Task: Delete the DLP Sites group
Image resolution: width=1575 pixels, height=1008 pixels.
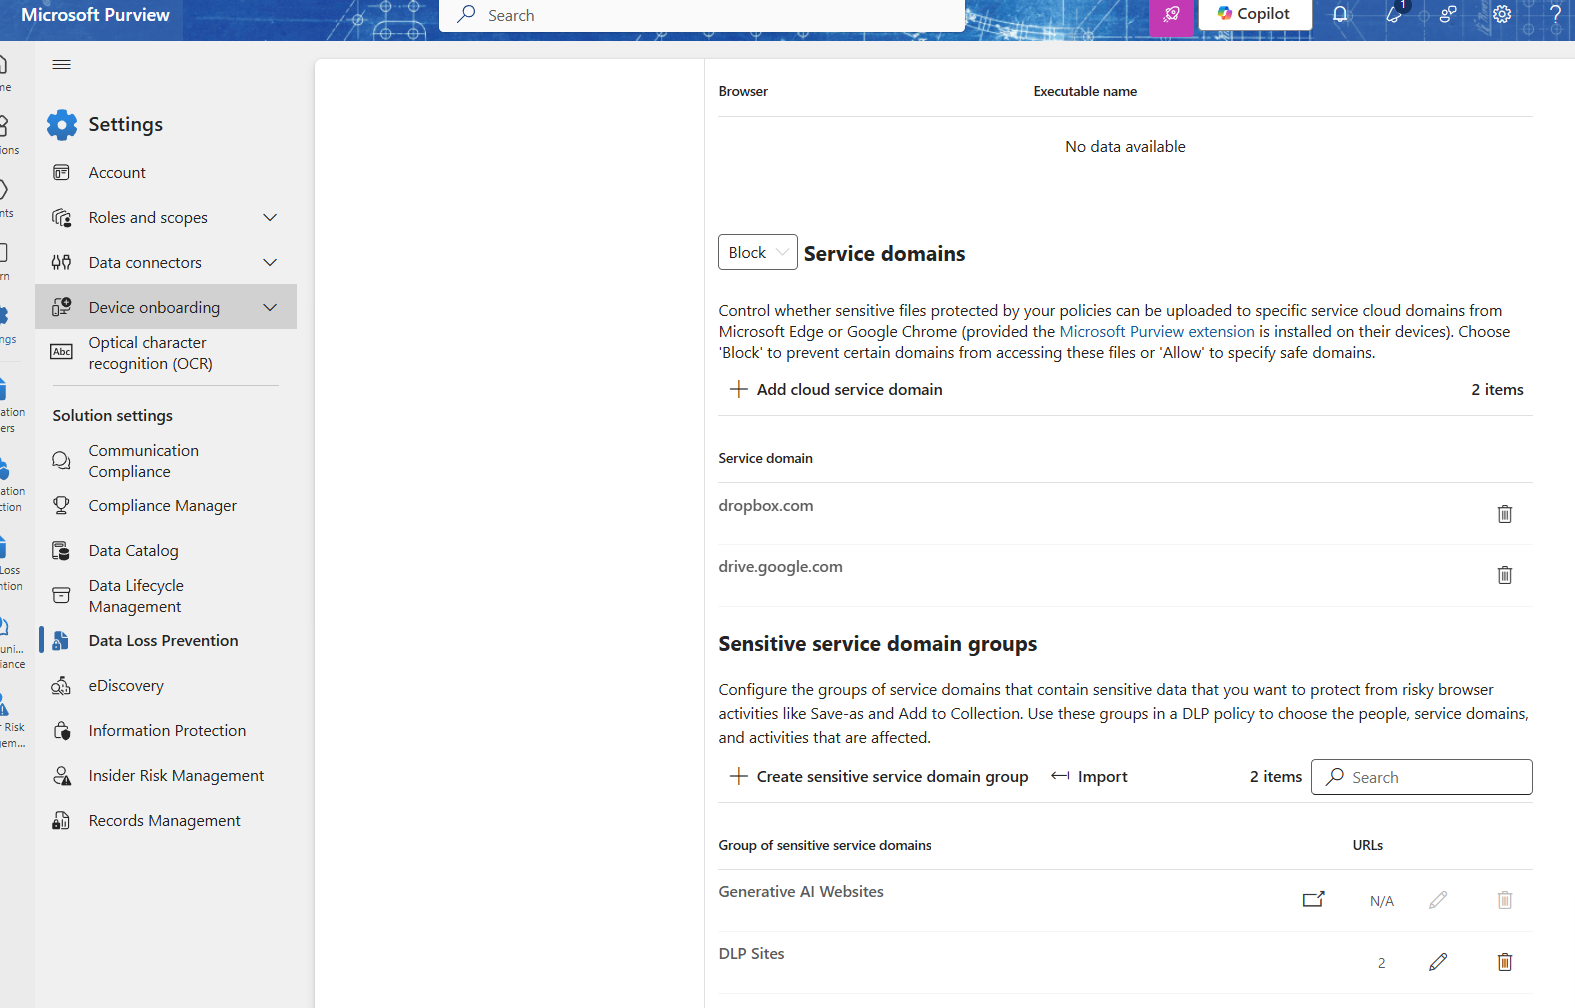Action: point(1504,962)
